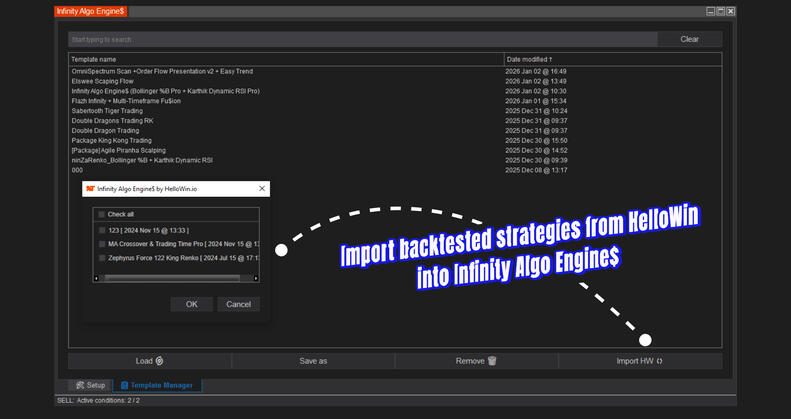Clear the template search field
The image size is (791, 419).
[x=689, y=39]
